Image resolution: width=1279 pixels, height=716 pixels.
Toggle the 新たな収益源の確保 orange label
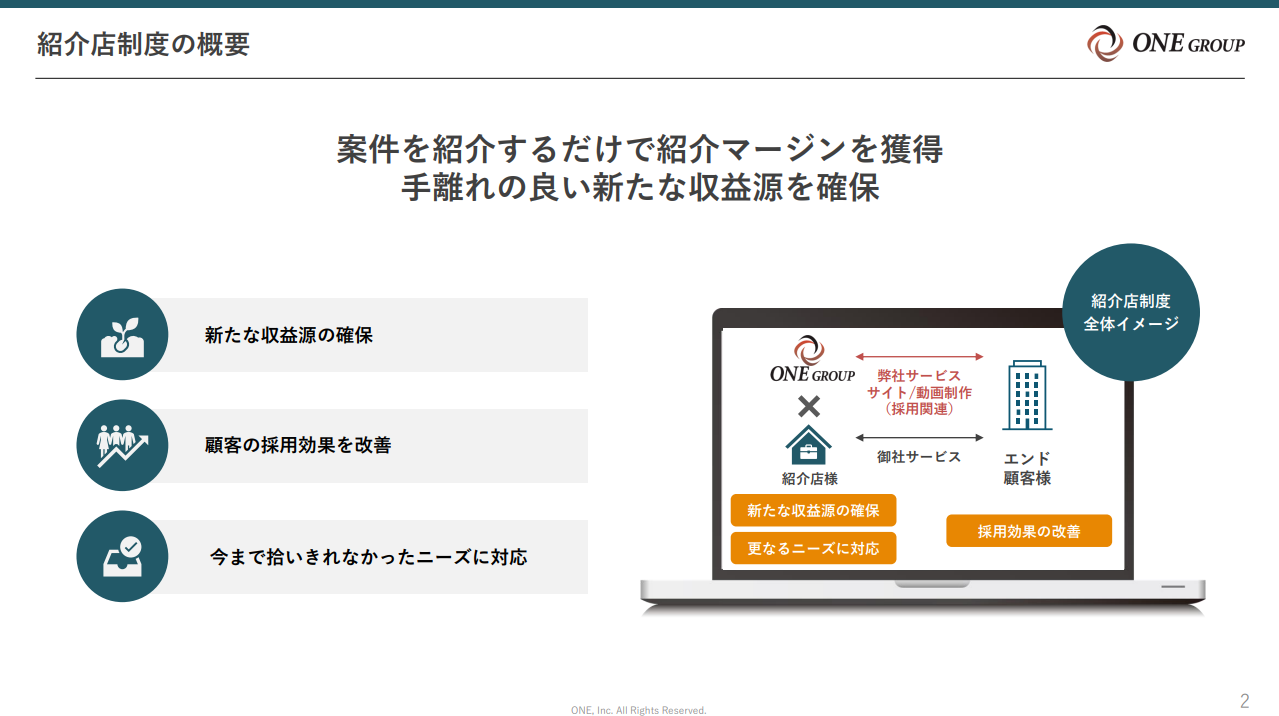point(813,510)
